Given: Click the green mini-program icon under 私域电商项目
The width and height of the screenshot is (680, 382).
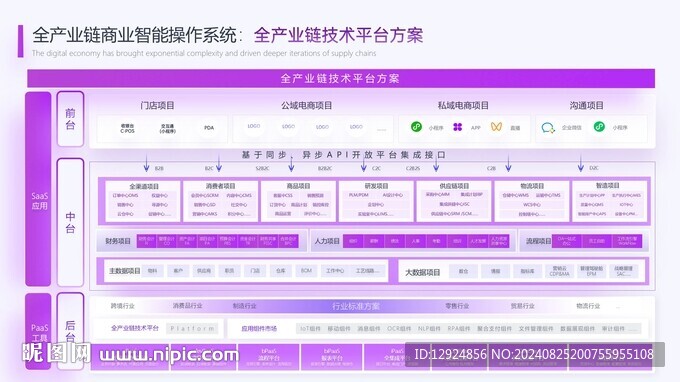Looking at the screenshot, I should [x=416, y=127].
